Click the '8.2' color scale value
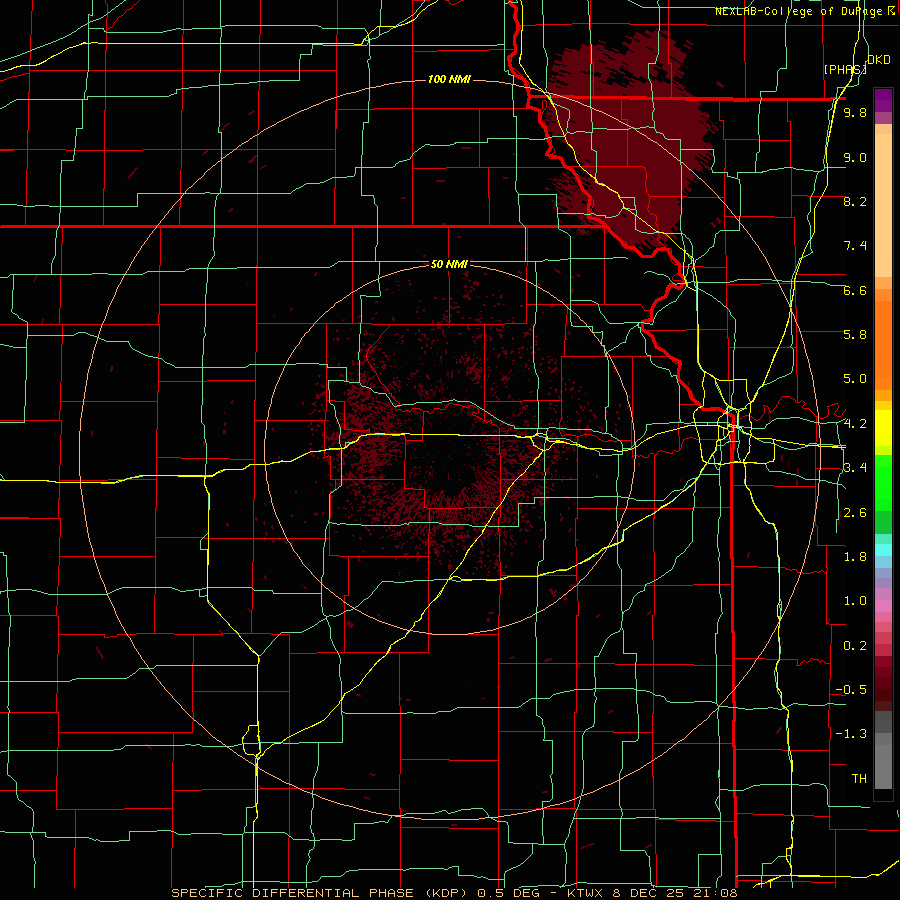Viewport: 900px width, 900px height. (x=855, y=201)
